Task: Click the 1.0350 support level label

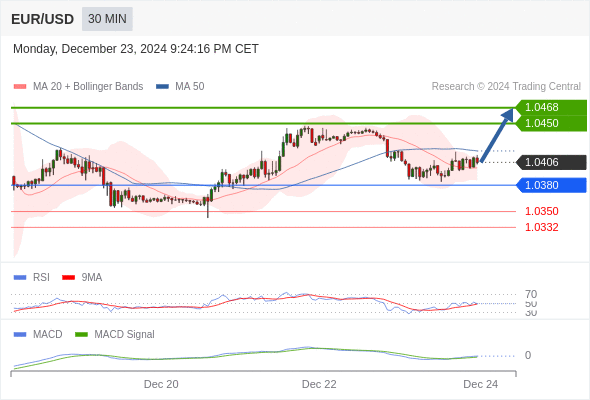Action: click(541, 211)
